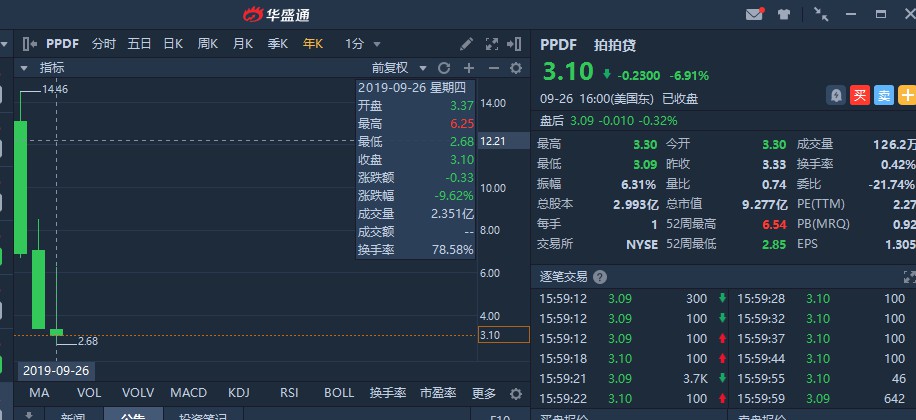Open the drawing pencil tool
This screenshot has height=420, width=916.
click(x=466, y=44)
